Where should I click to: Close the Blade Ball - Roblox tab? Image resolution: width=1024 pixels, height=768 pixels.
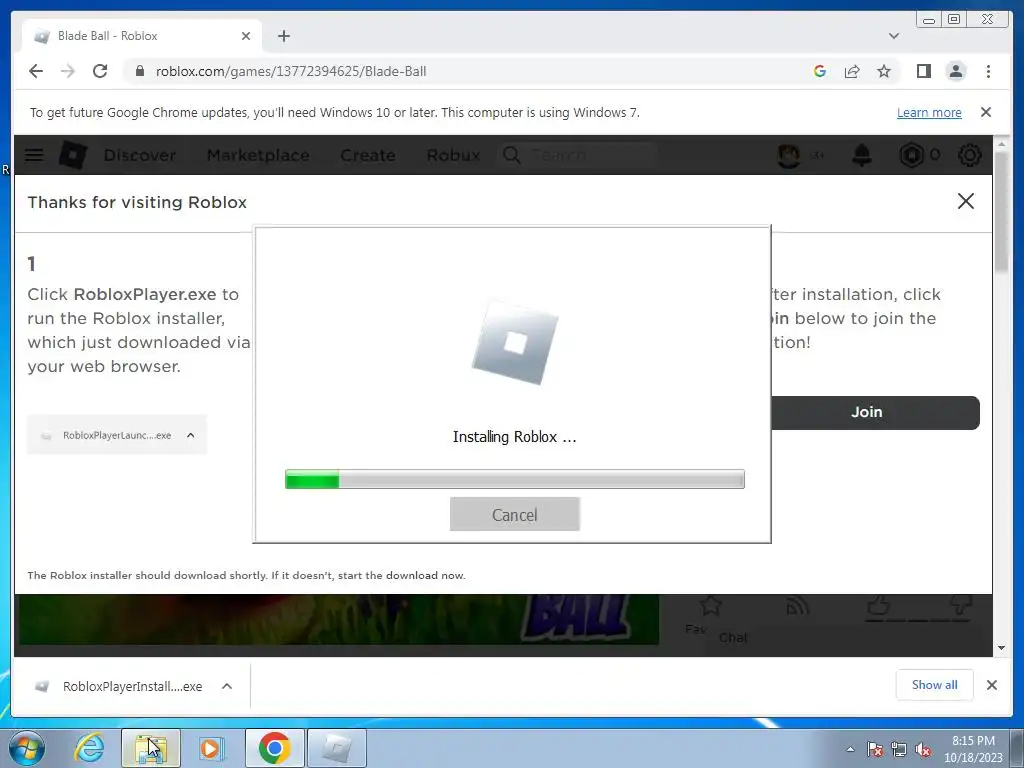coord(246,36)
